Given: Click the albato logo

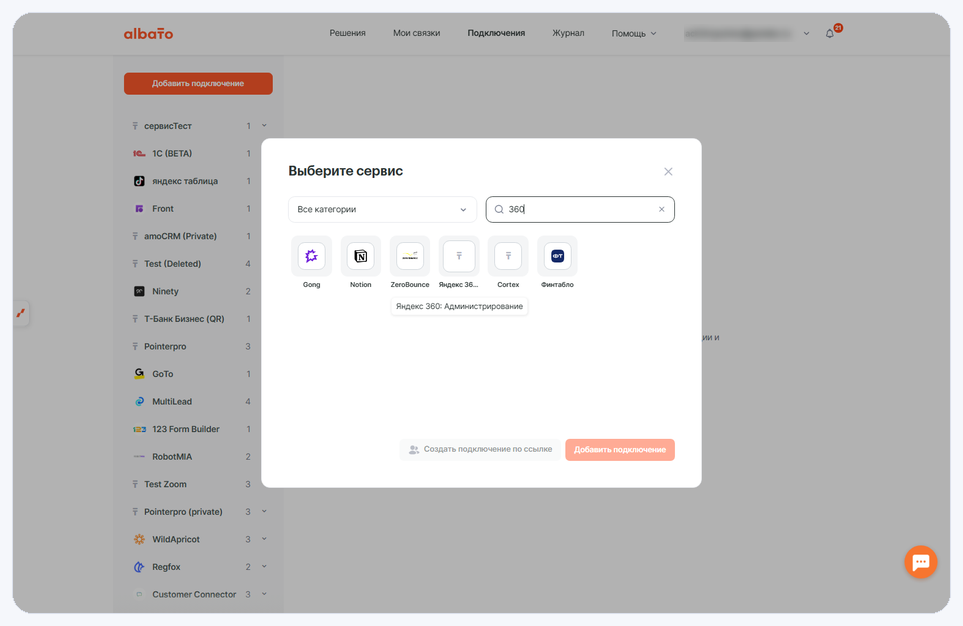Looking at the screenshot, I should (x=149, y=34).
